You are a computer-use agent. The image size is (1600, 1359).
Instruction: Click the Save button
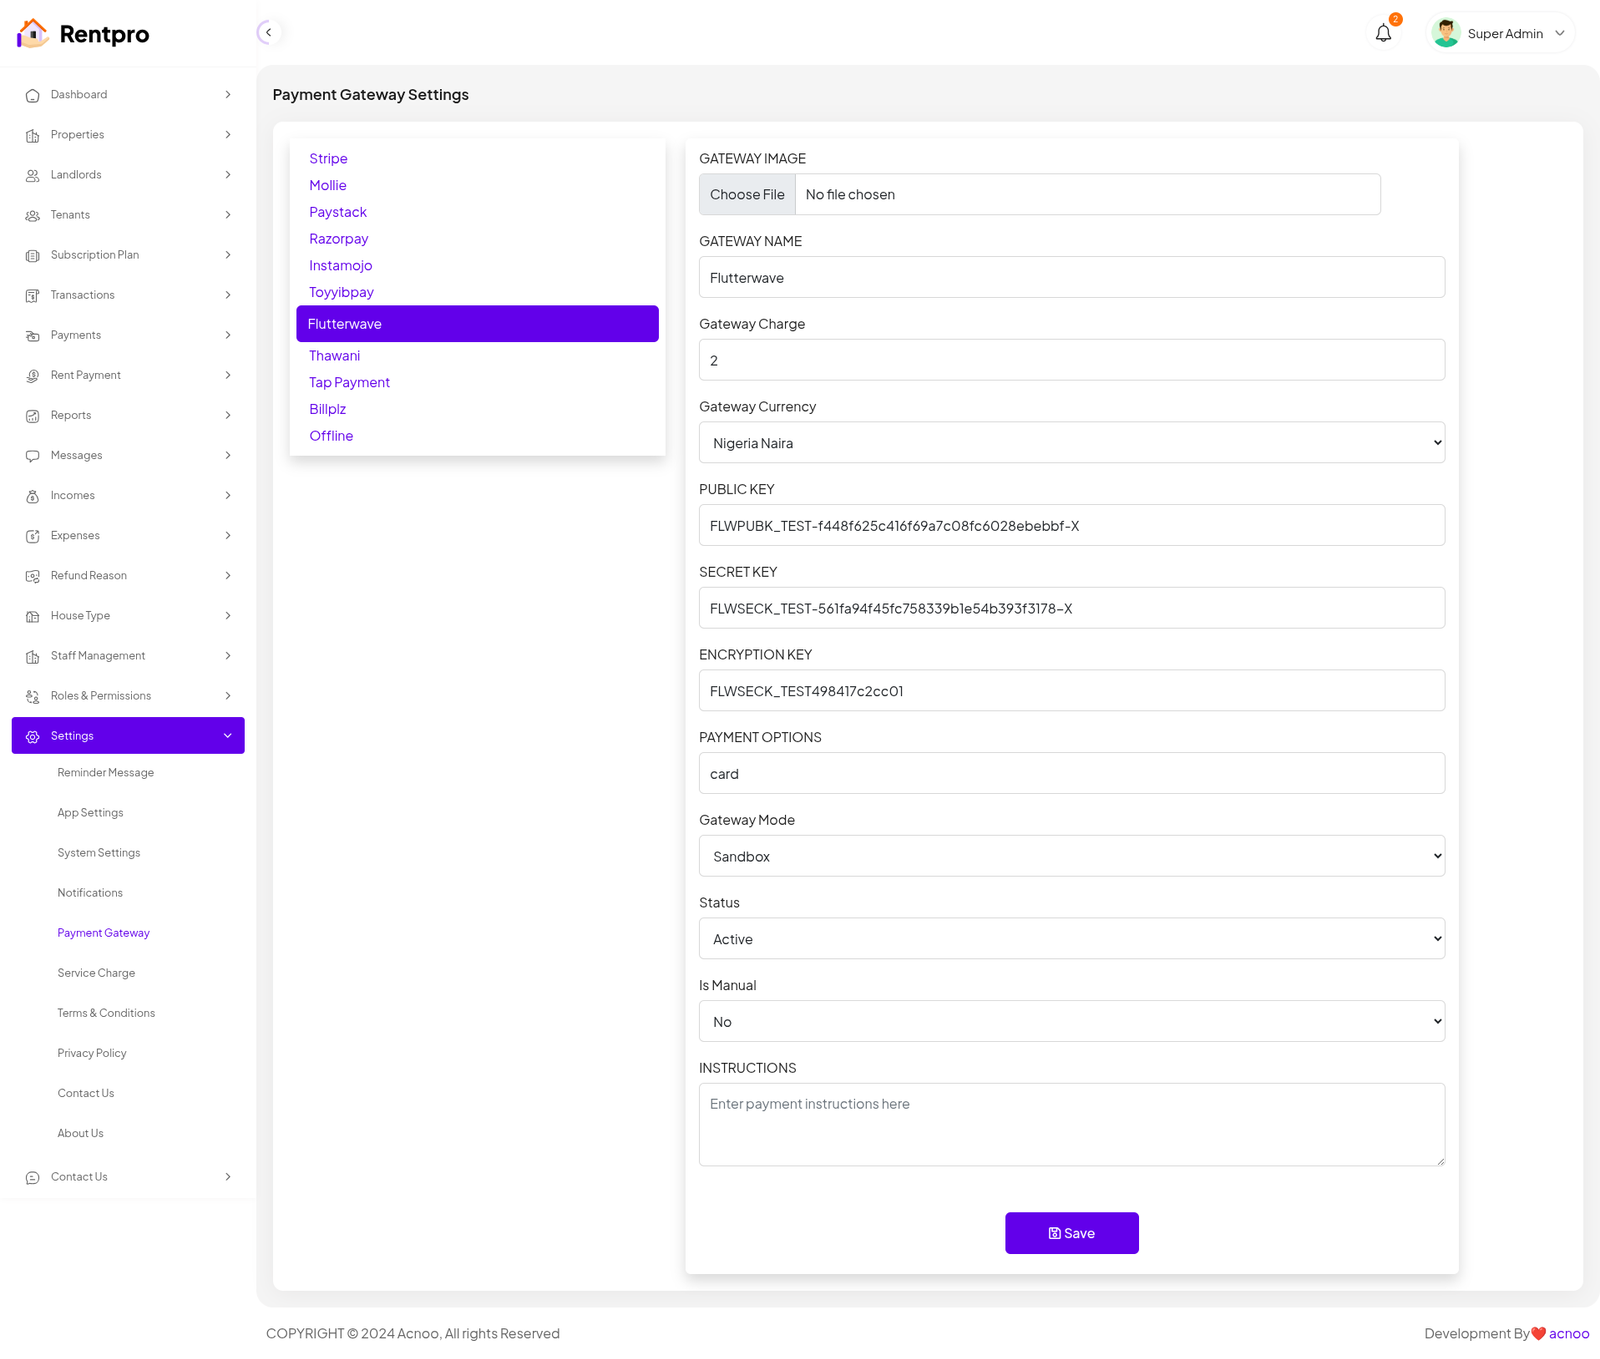coord(1071,1233)
